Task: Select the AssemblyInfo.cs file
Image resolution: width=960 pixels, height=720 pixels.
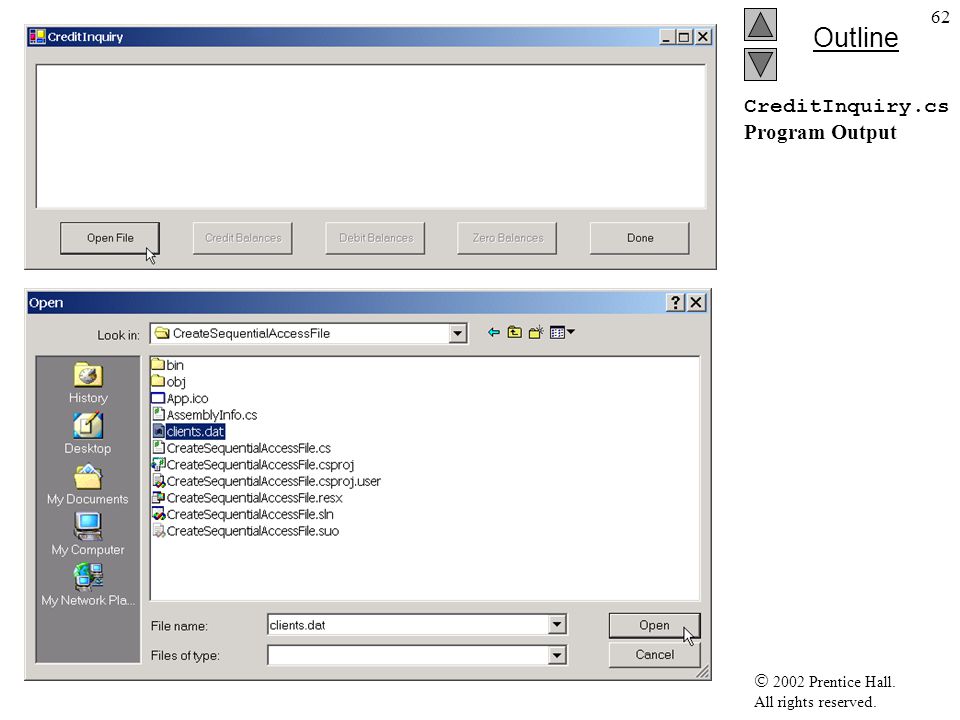Action: pyautogui.click(x=204, y=414)
